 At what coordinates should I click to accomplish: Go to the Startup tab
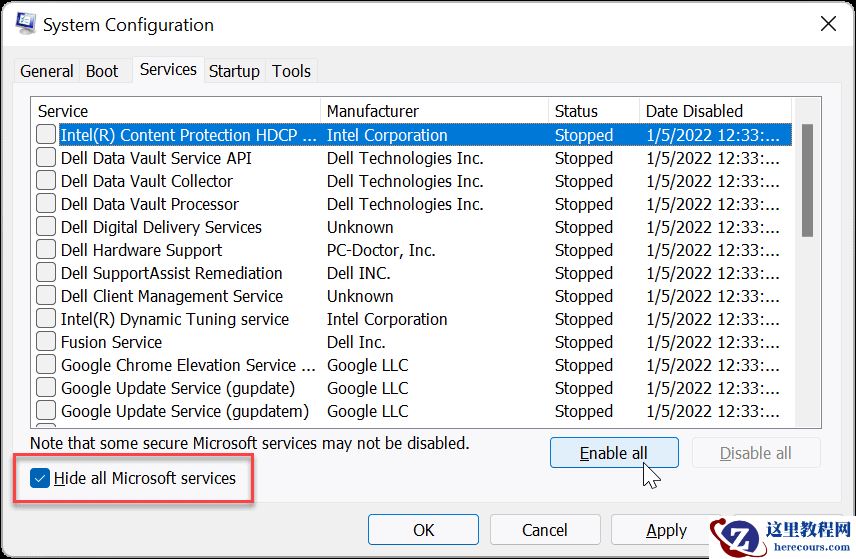click(x=234, y=71)
